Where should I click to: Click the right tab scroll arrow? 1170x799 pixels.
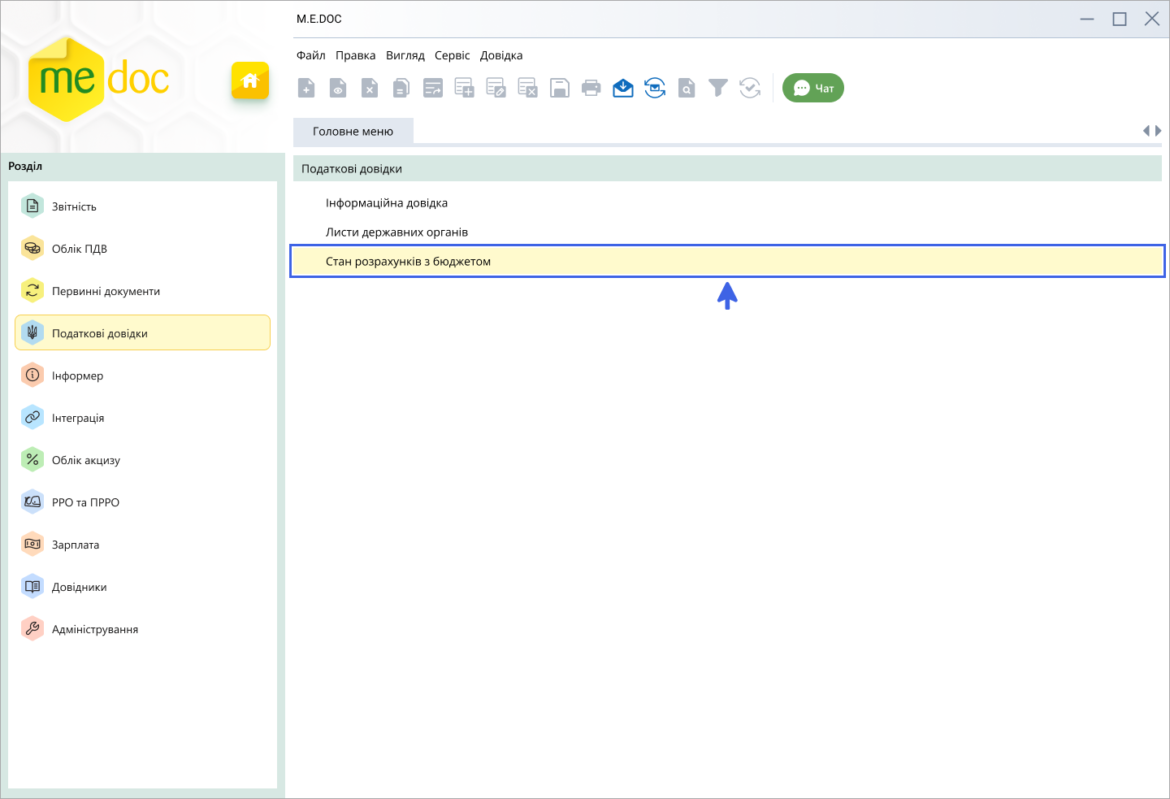tap(1158, 131)
